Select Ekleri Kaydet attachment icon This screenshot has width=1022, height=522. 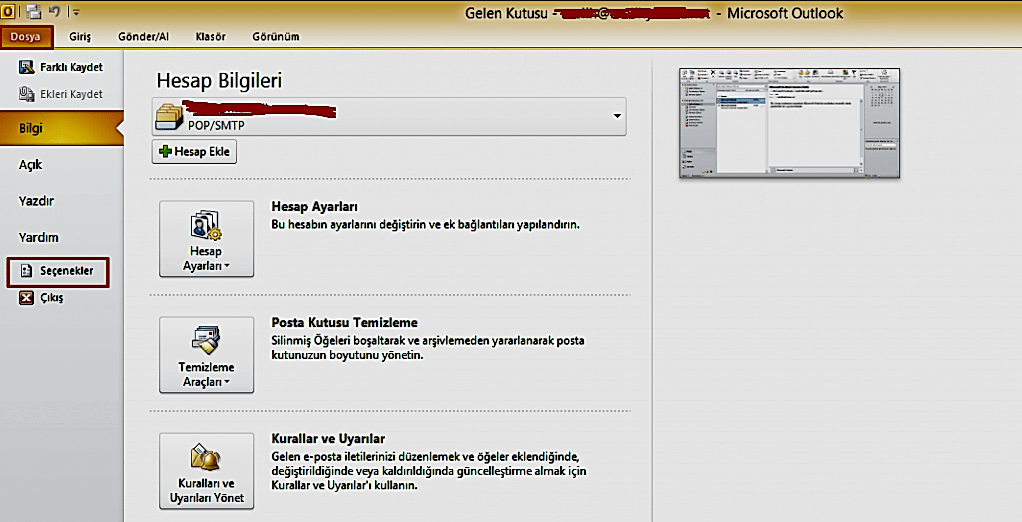pyautogui.click(x=26, y=94)
